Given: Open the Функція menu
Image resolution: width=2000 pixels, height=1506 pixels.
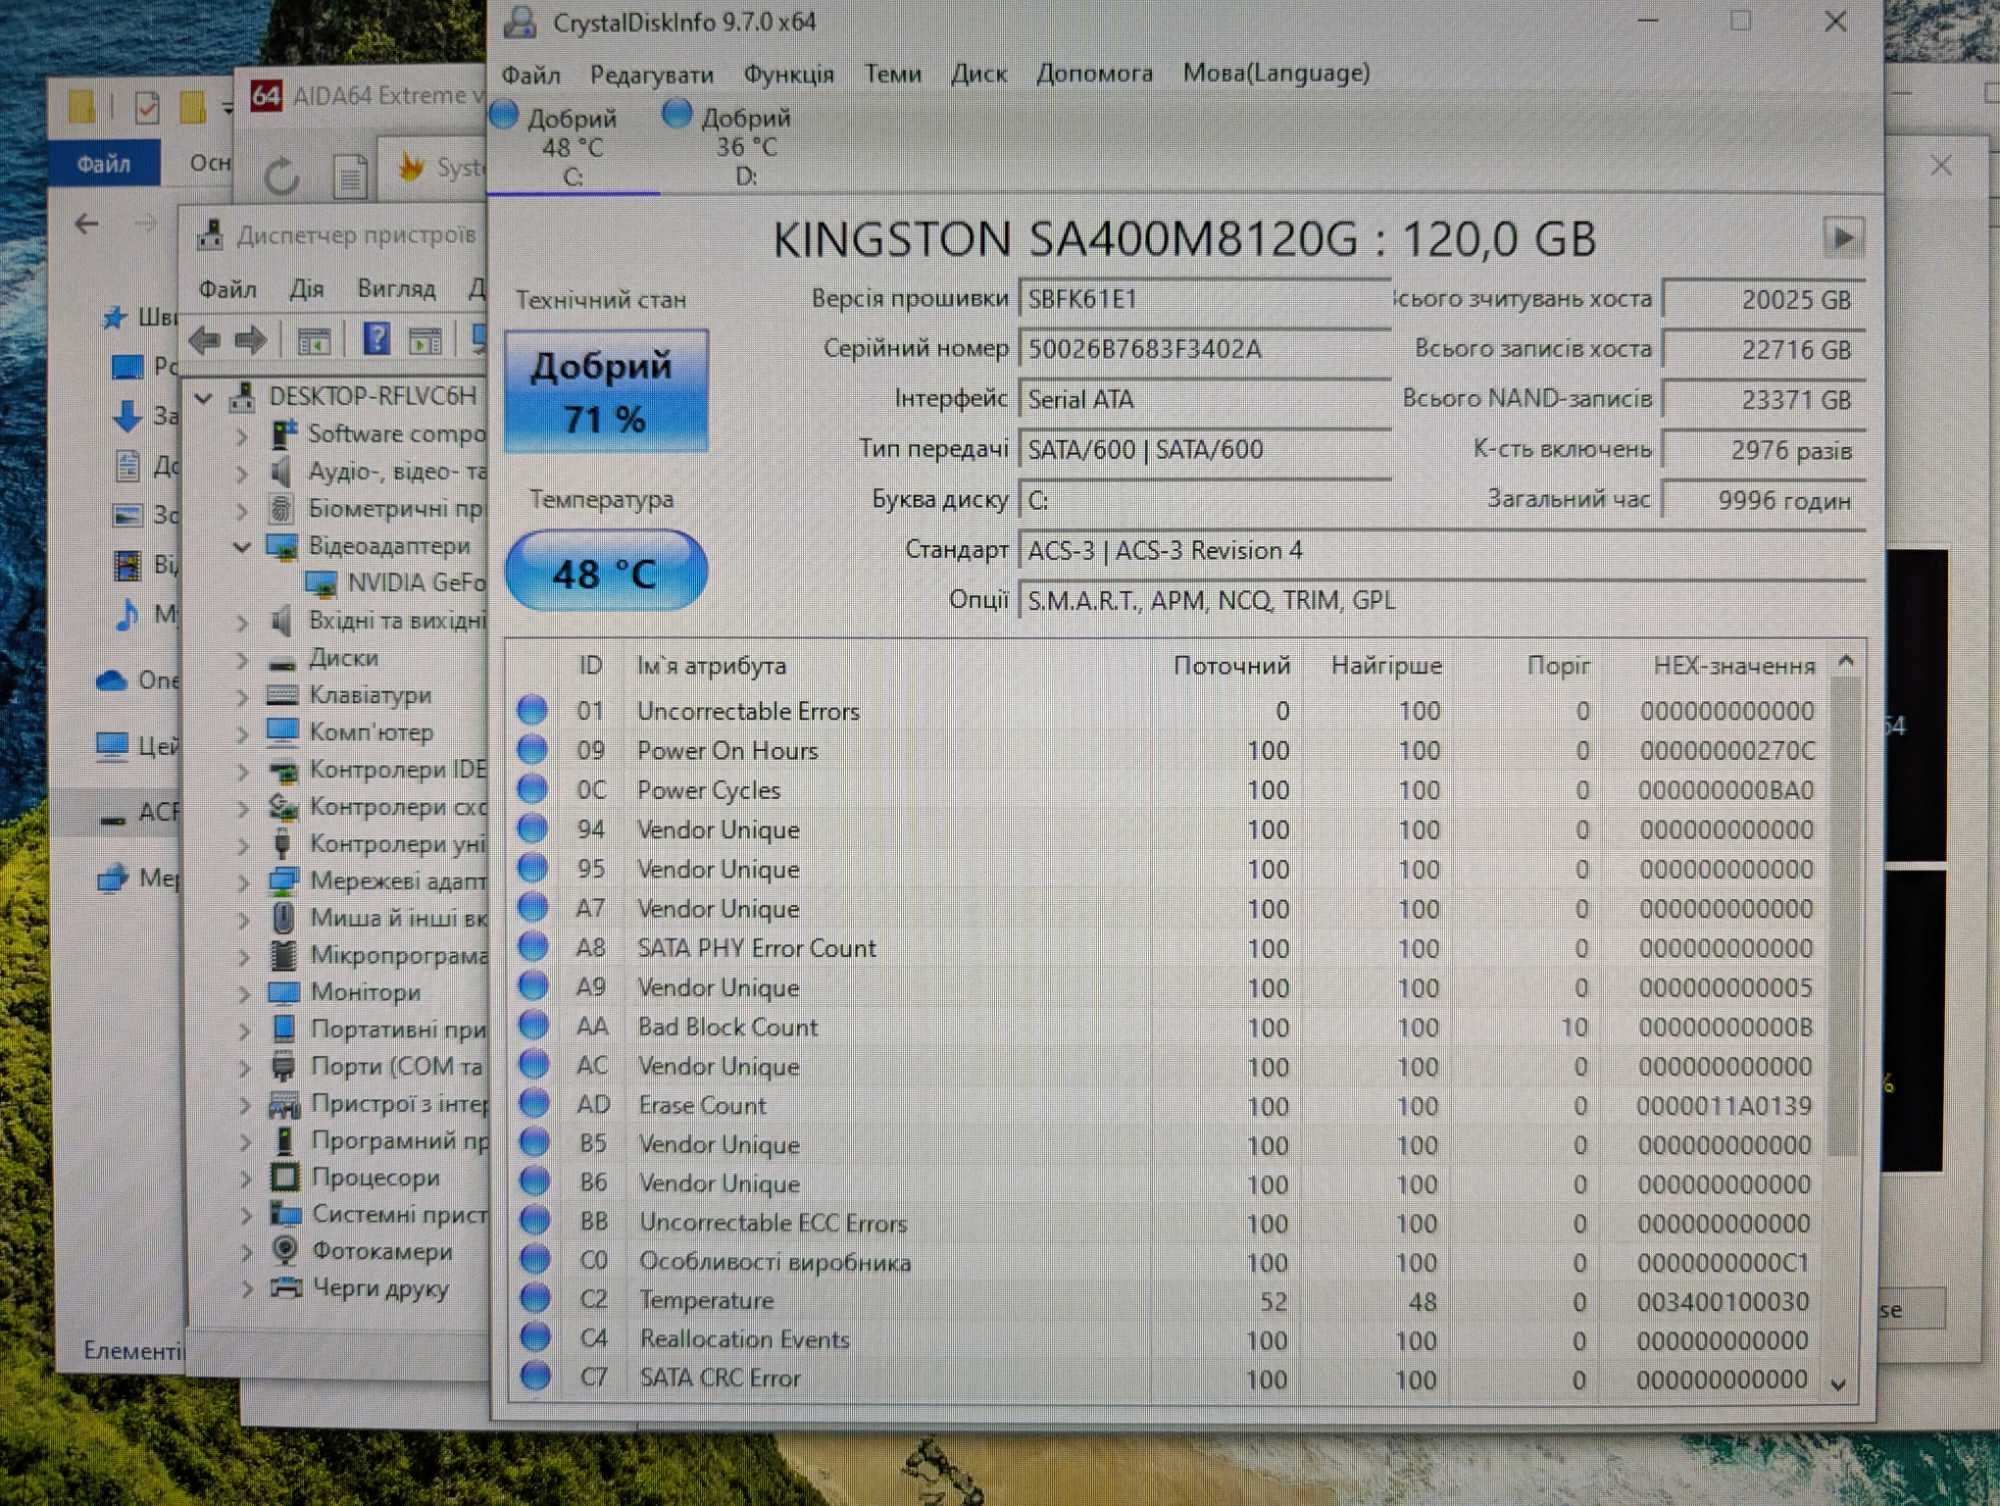Looking at the screenshot, I should click(788, 74).
